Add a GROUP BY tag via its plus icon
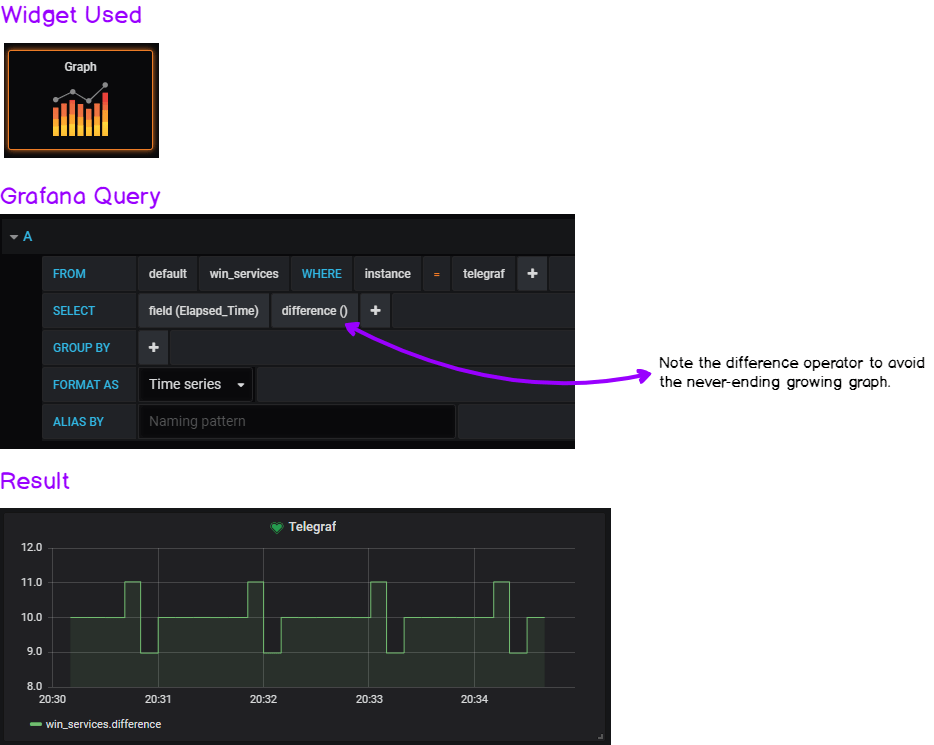 pos(152,347)
